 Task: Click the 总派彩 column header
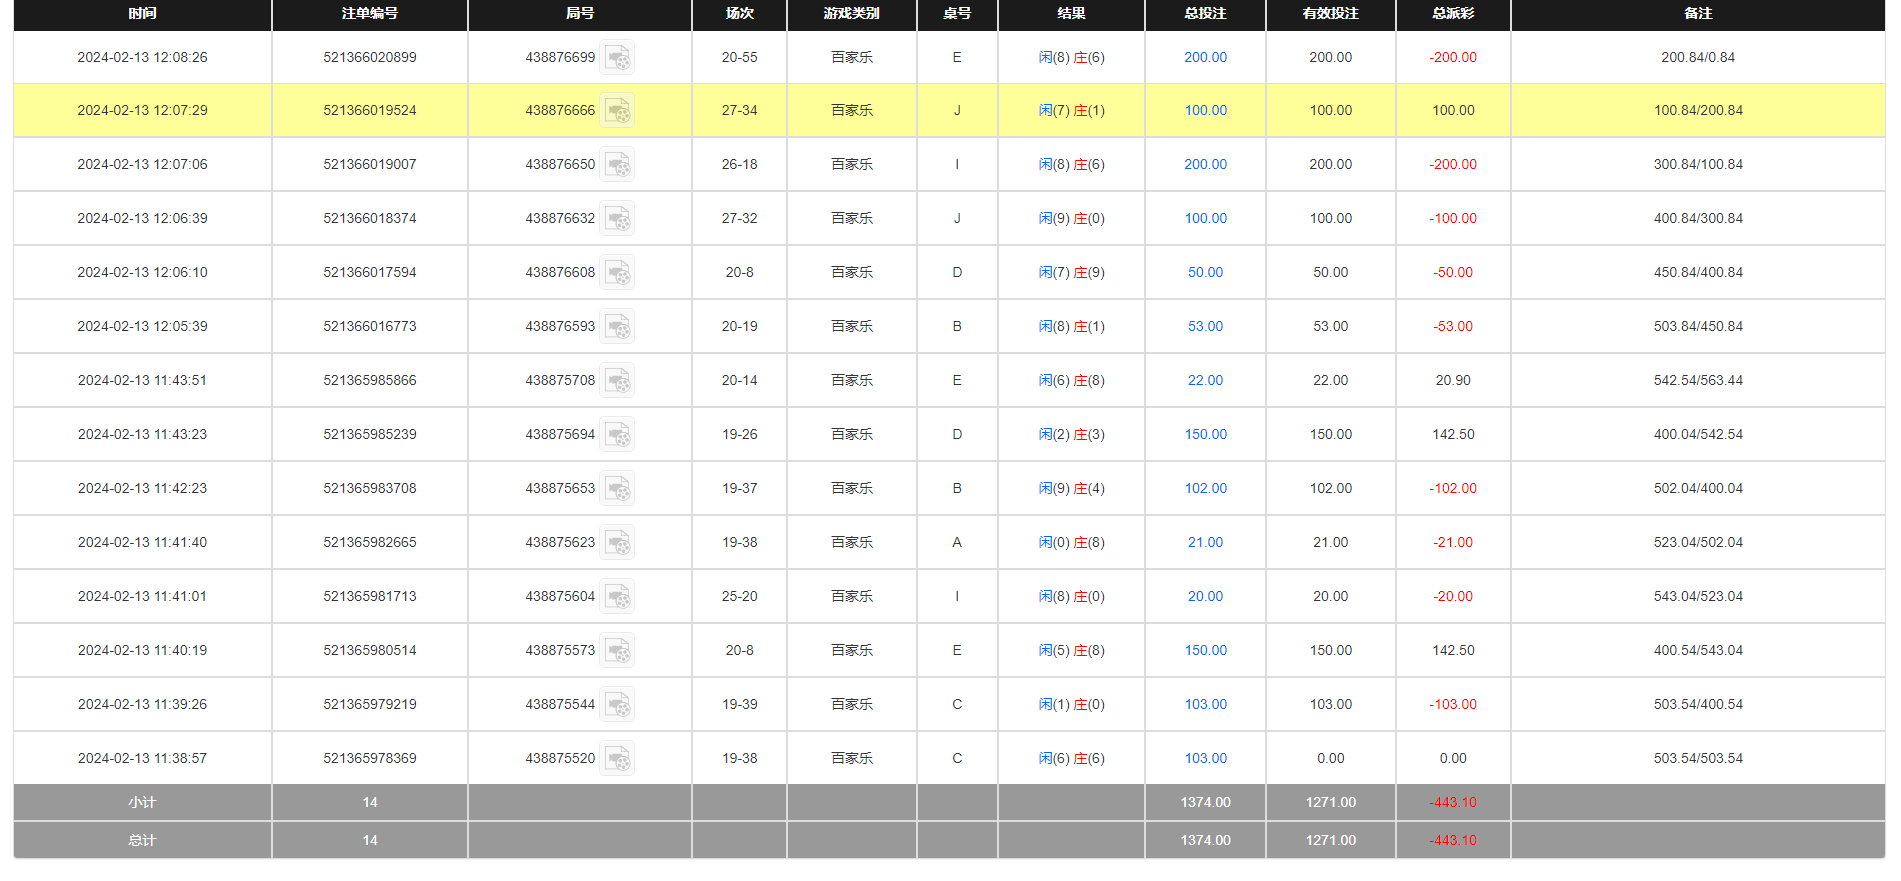click(1452, 14)
